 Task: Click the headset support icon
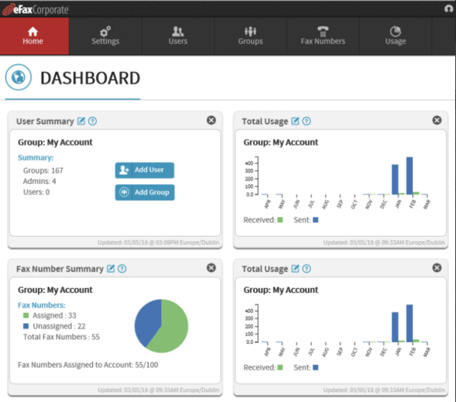pos(449,9)
